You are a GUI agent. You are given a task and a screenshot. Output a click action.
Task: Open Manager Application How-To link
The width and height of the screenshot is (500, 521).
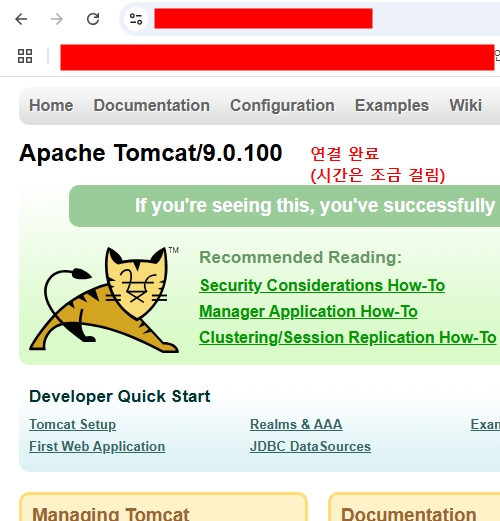click(x=308, y=312)
